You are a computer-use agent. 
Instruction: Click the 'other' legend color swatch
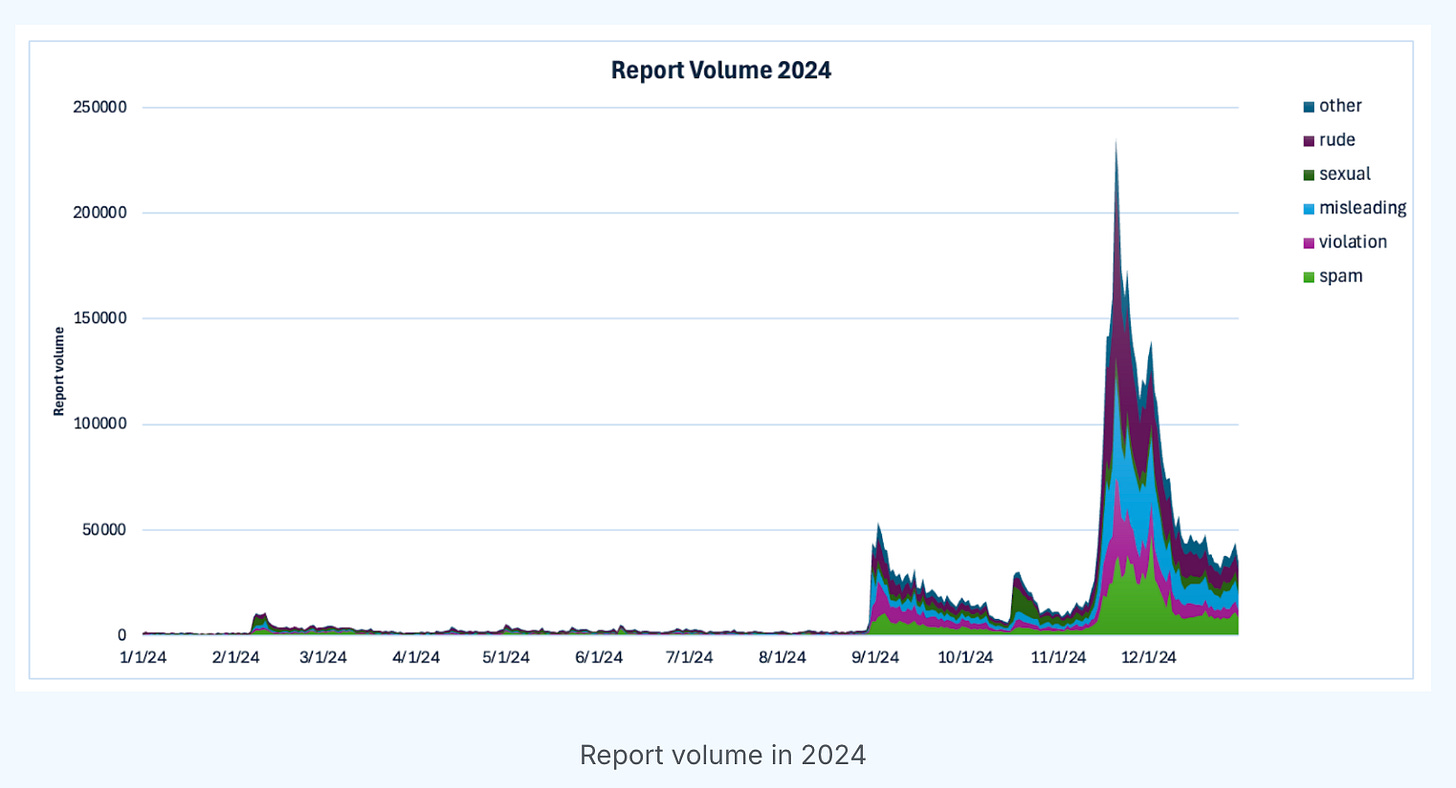point(1308,106)
